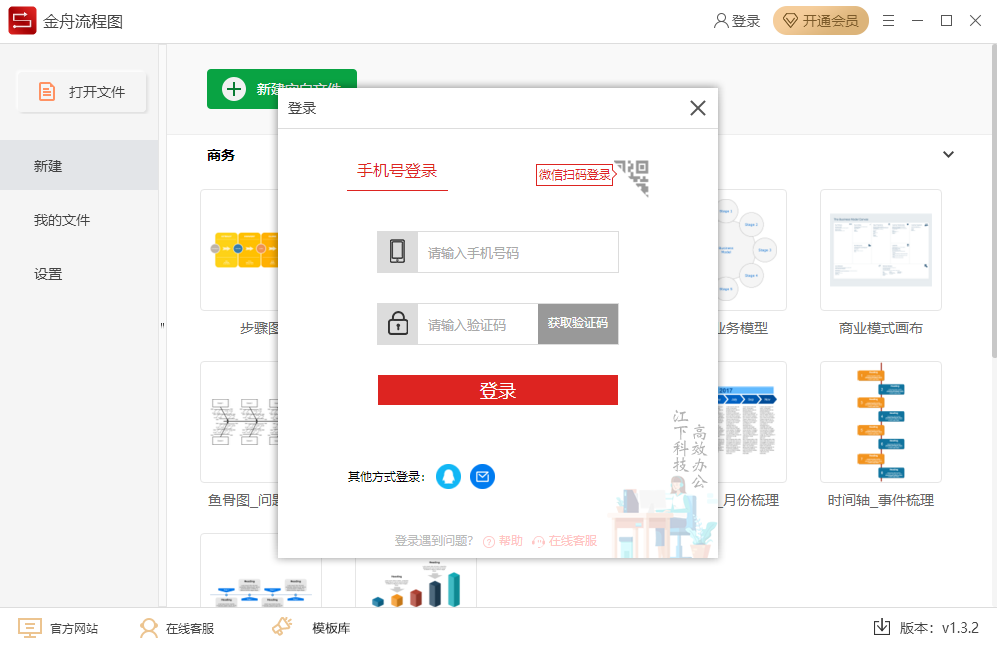Click the lock icon left of the verification code field
This screenshot has width=997, height=648.
point(397,324)
